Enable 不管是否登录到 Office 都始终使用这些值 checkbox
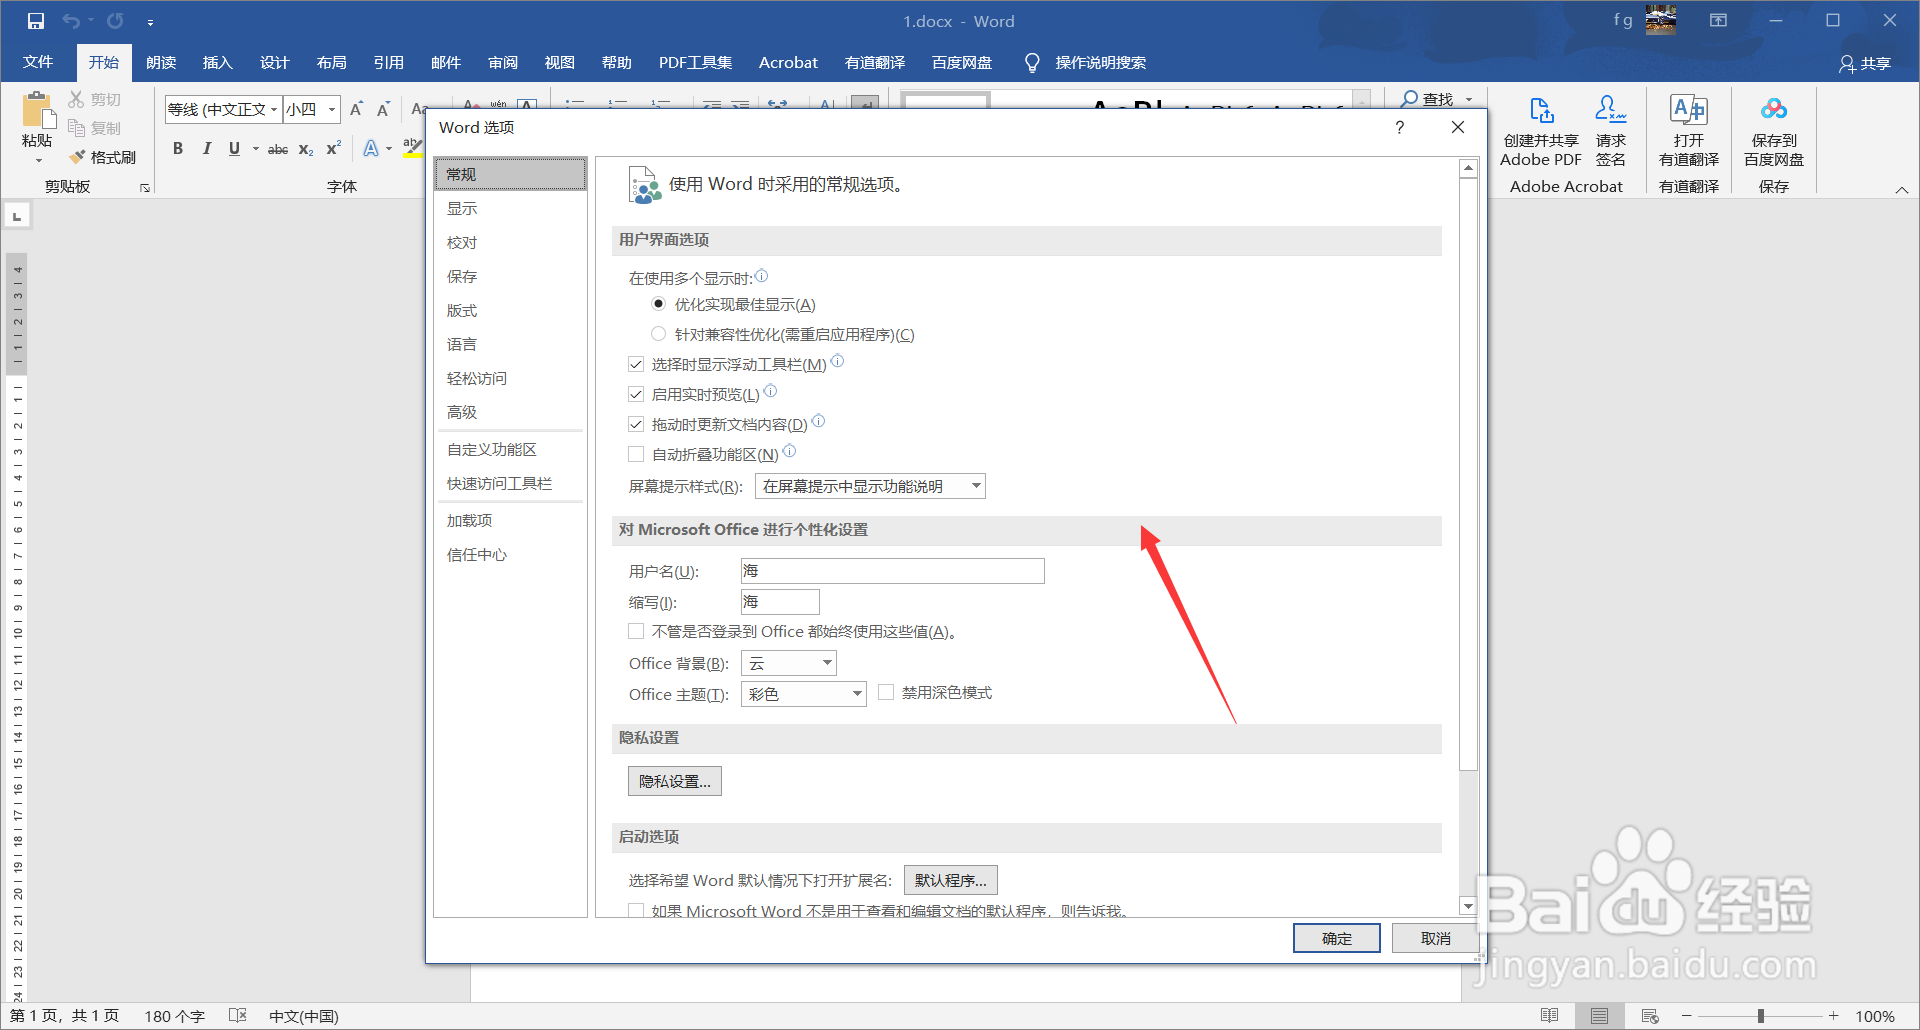The image size is (1920, 1030). coord(636,631)
